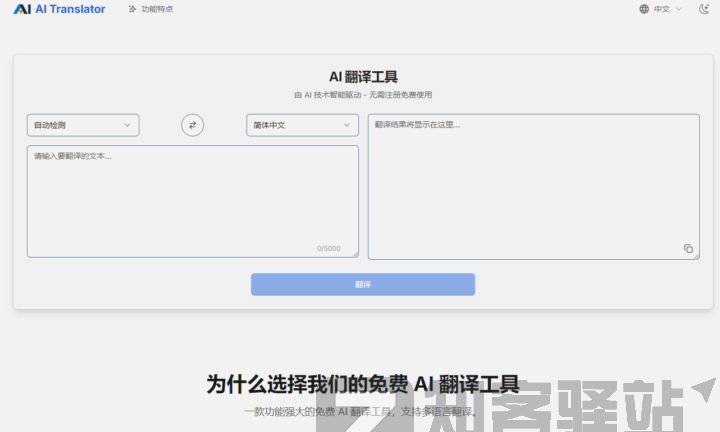The width and height of the screenshot is (720, 432).
Task: Click the 由 AI 技术智能驱动 subtitle text
Action: (363, 95)
